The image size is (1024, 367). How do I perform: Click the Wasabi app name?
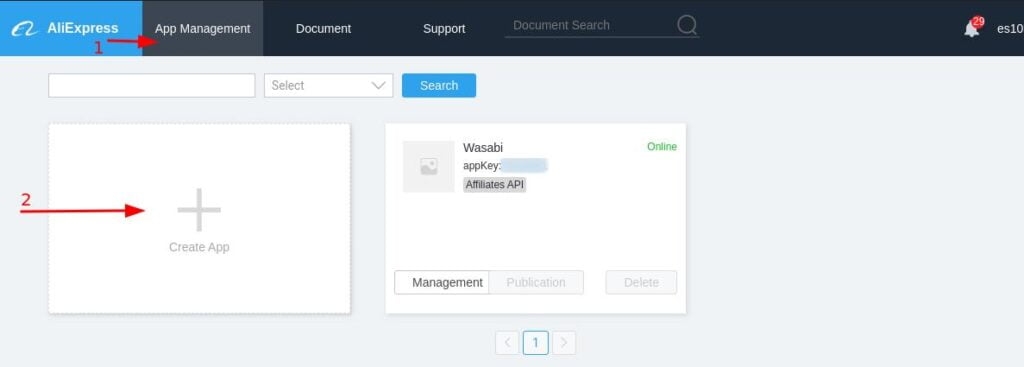pyautogui.click(x=483, y=148)
